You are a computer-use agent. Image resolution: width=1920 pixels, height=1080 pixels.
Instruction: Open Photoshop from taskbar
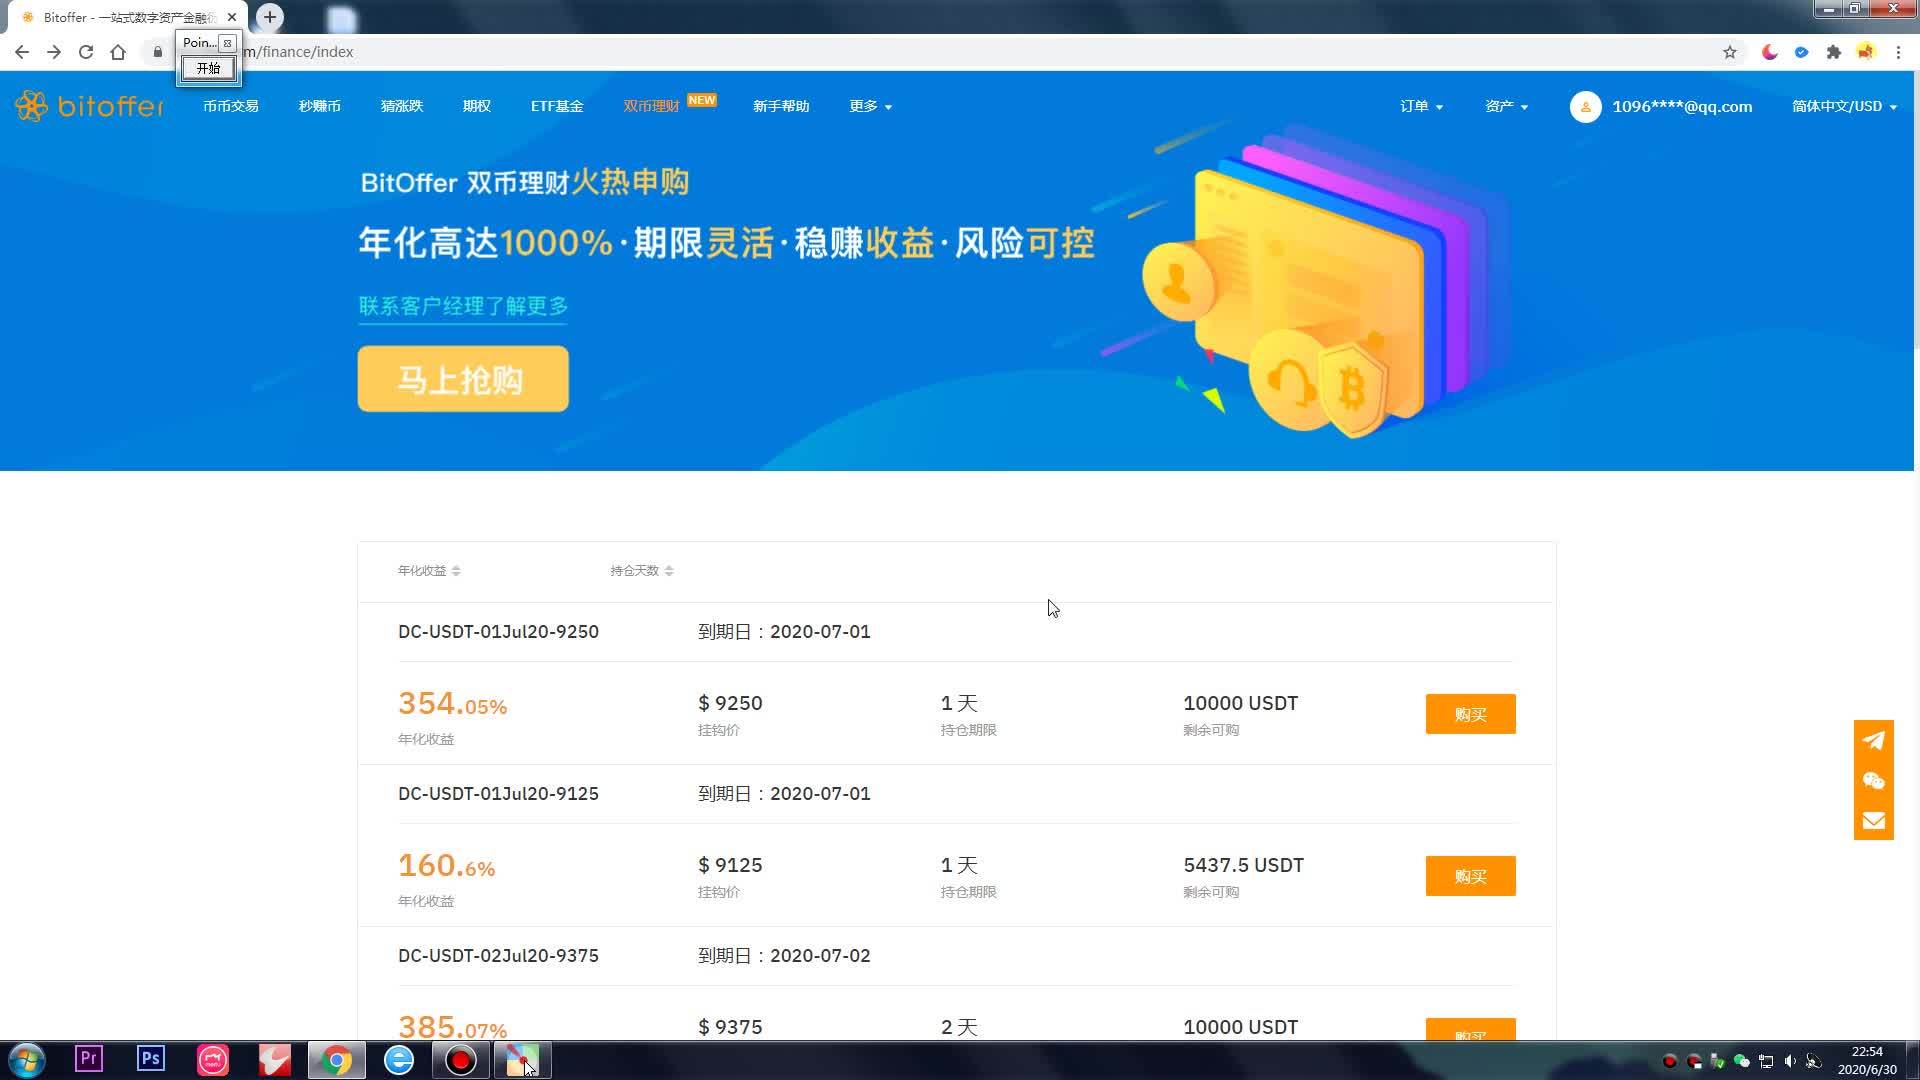click(x=151, y=1059)
